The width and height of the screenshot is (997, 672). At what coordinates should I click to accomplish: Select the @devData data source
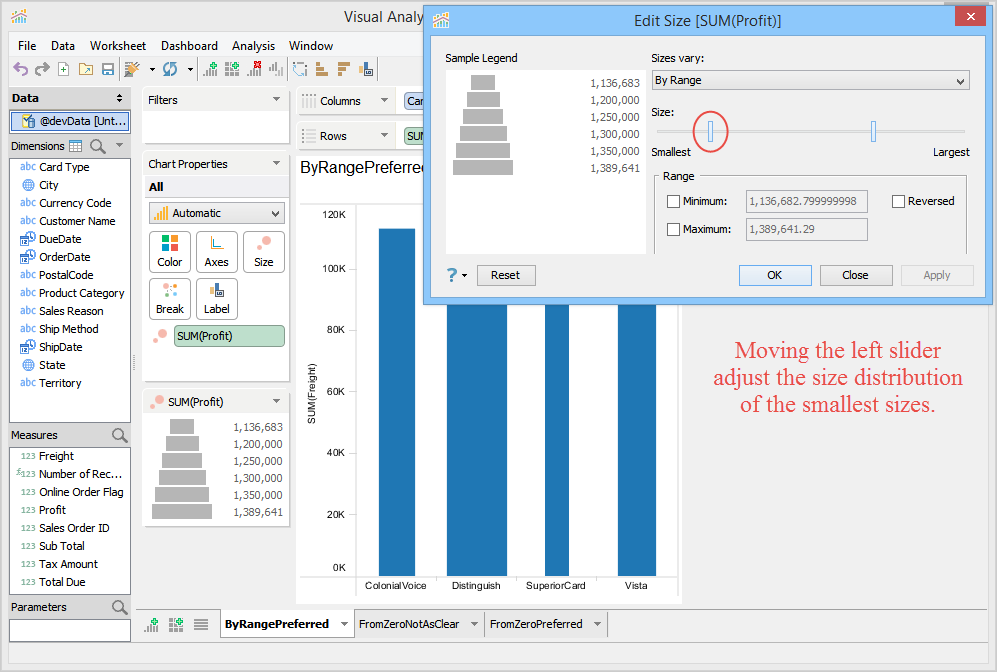(70, 121)
